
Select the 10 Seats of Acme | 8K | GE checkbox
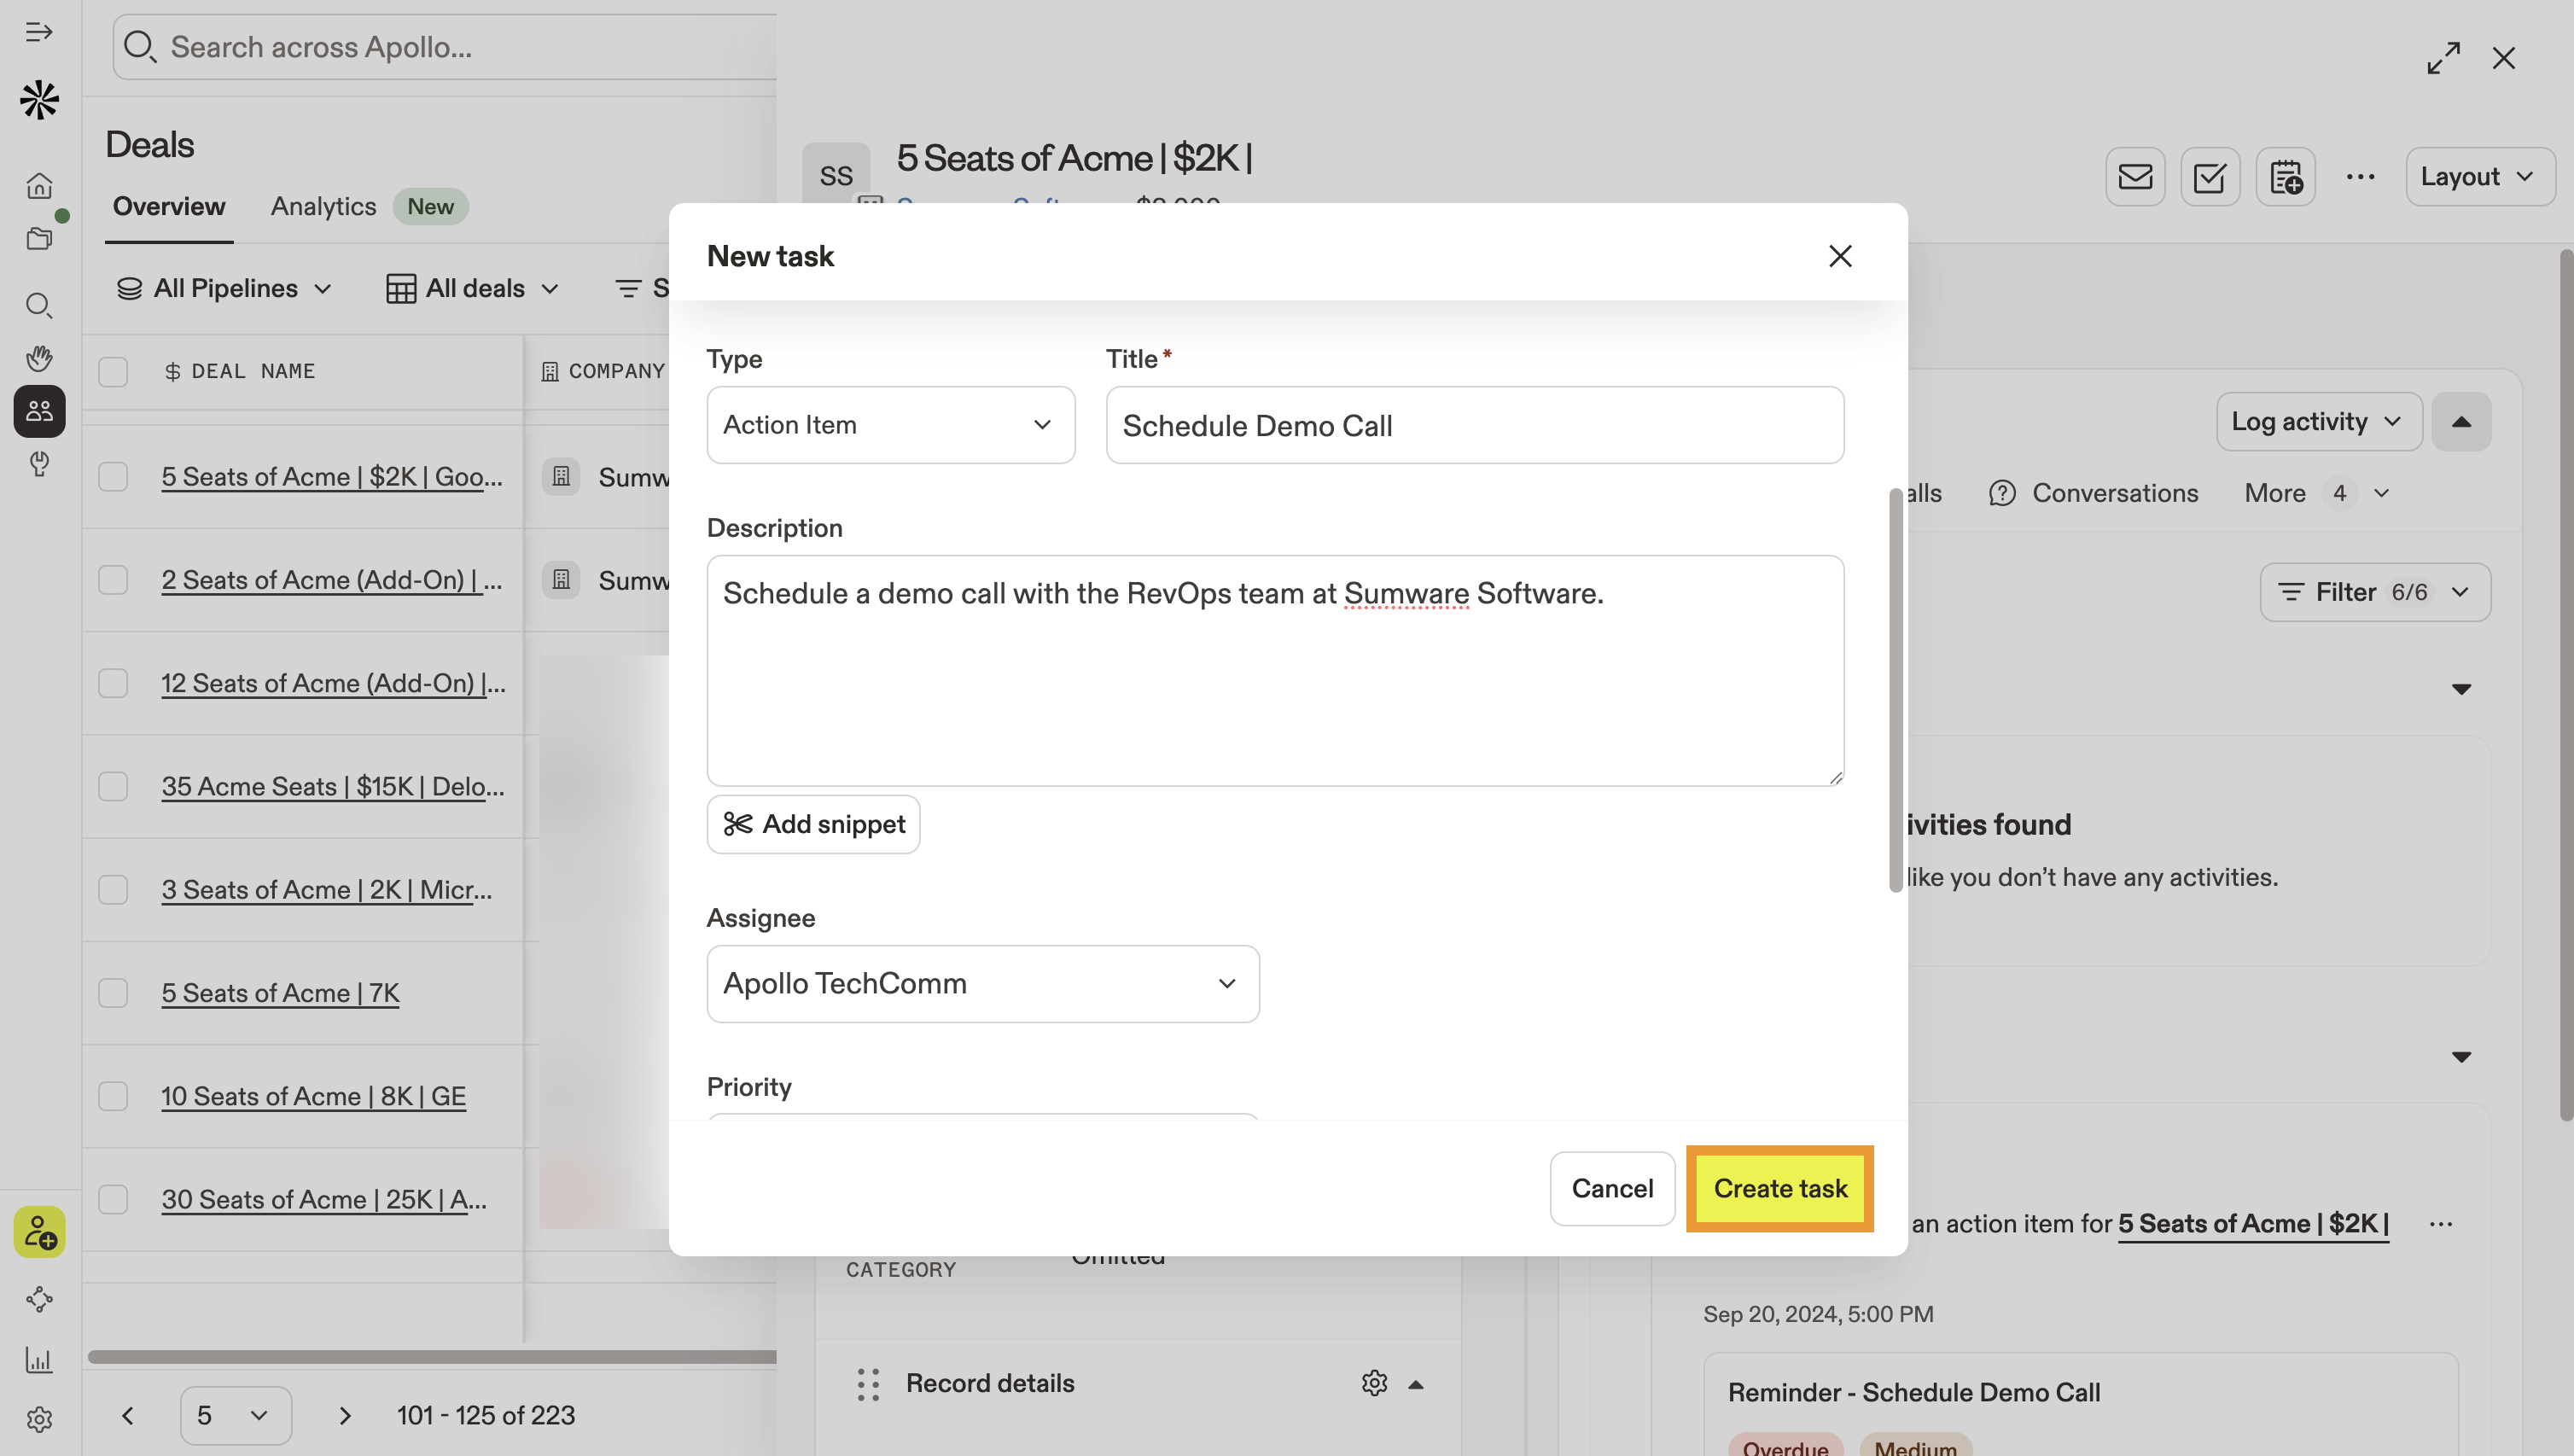pyautogui.click(x=113, y=1096)
